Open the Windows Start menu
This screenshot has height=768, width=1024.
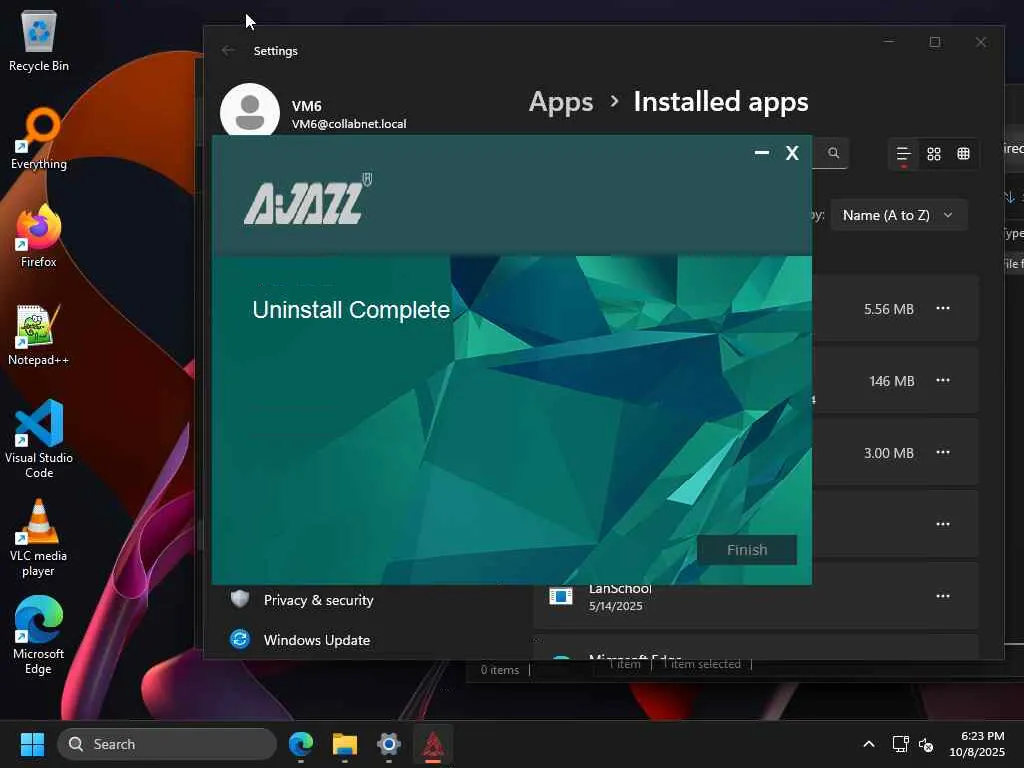32,744
